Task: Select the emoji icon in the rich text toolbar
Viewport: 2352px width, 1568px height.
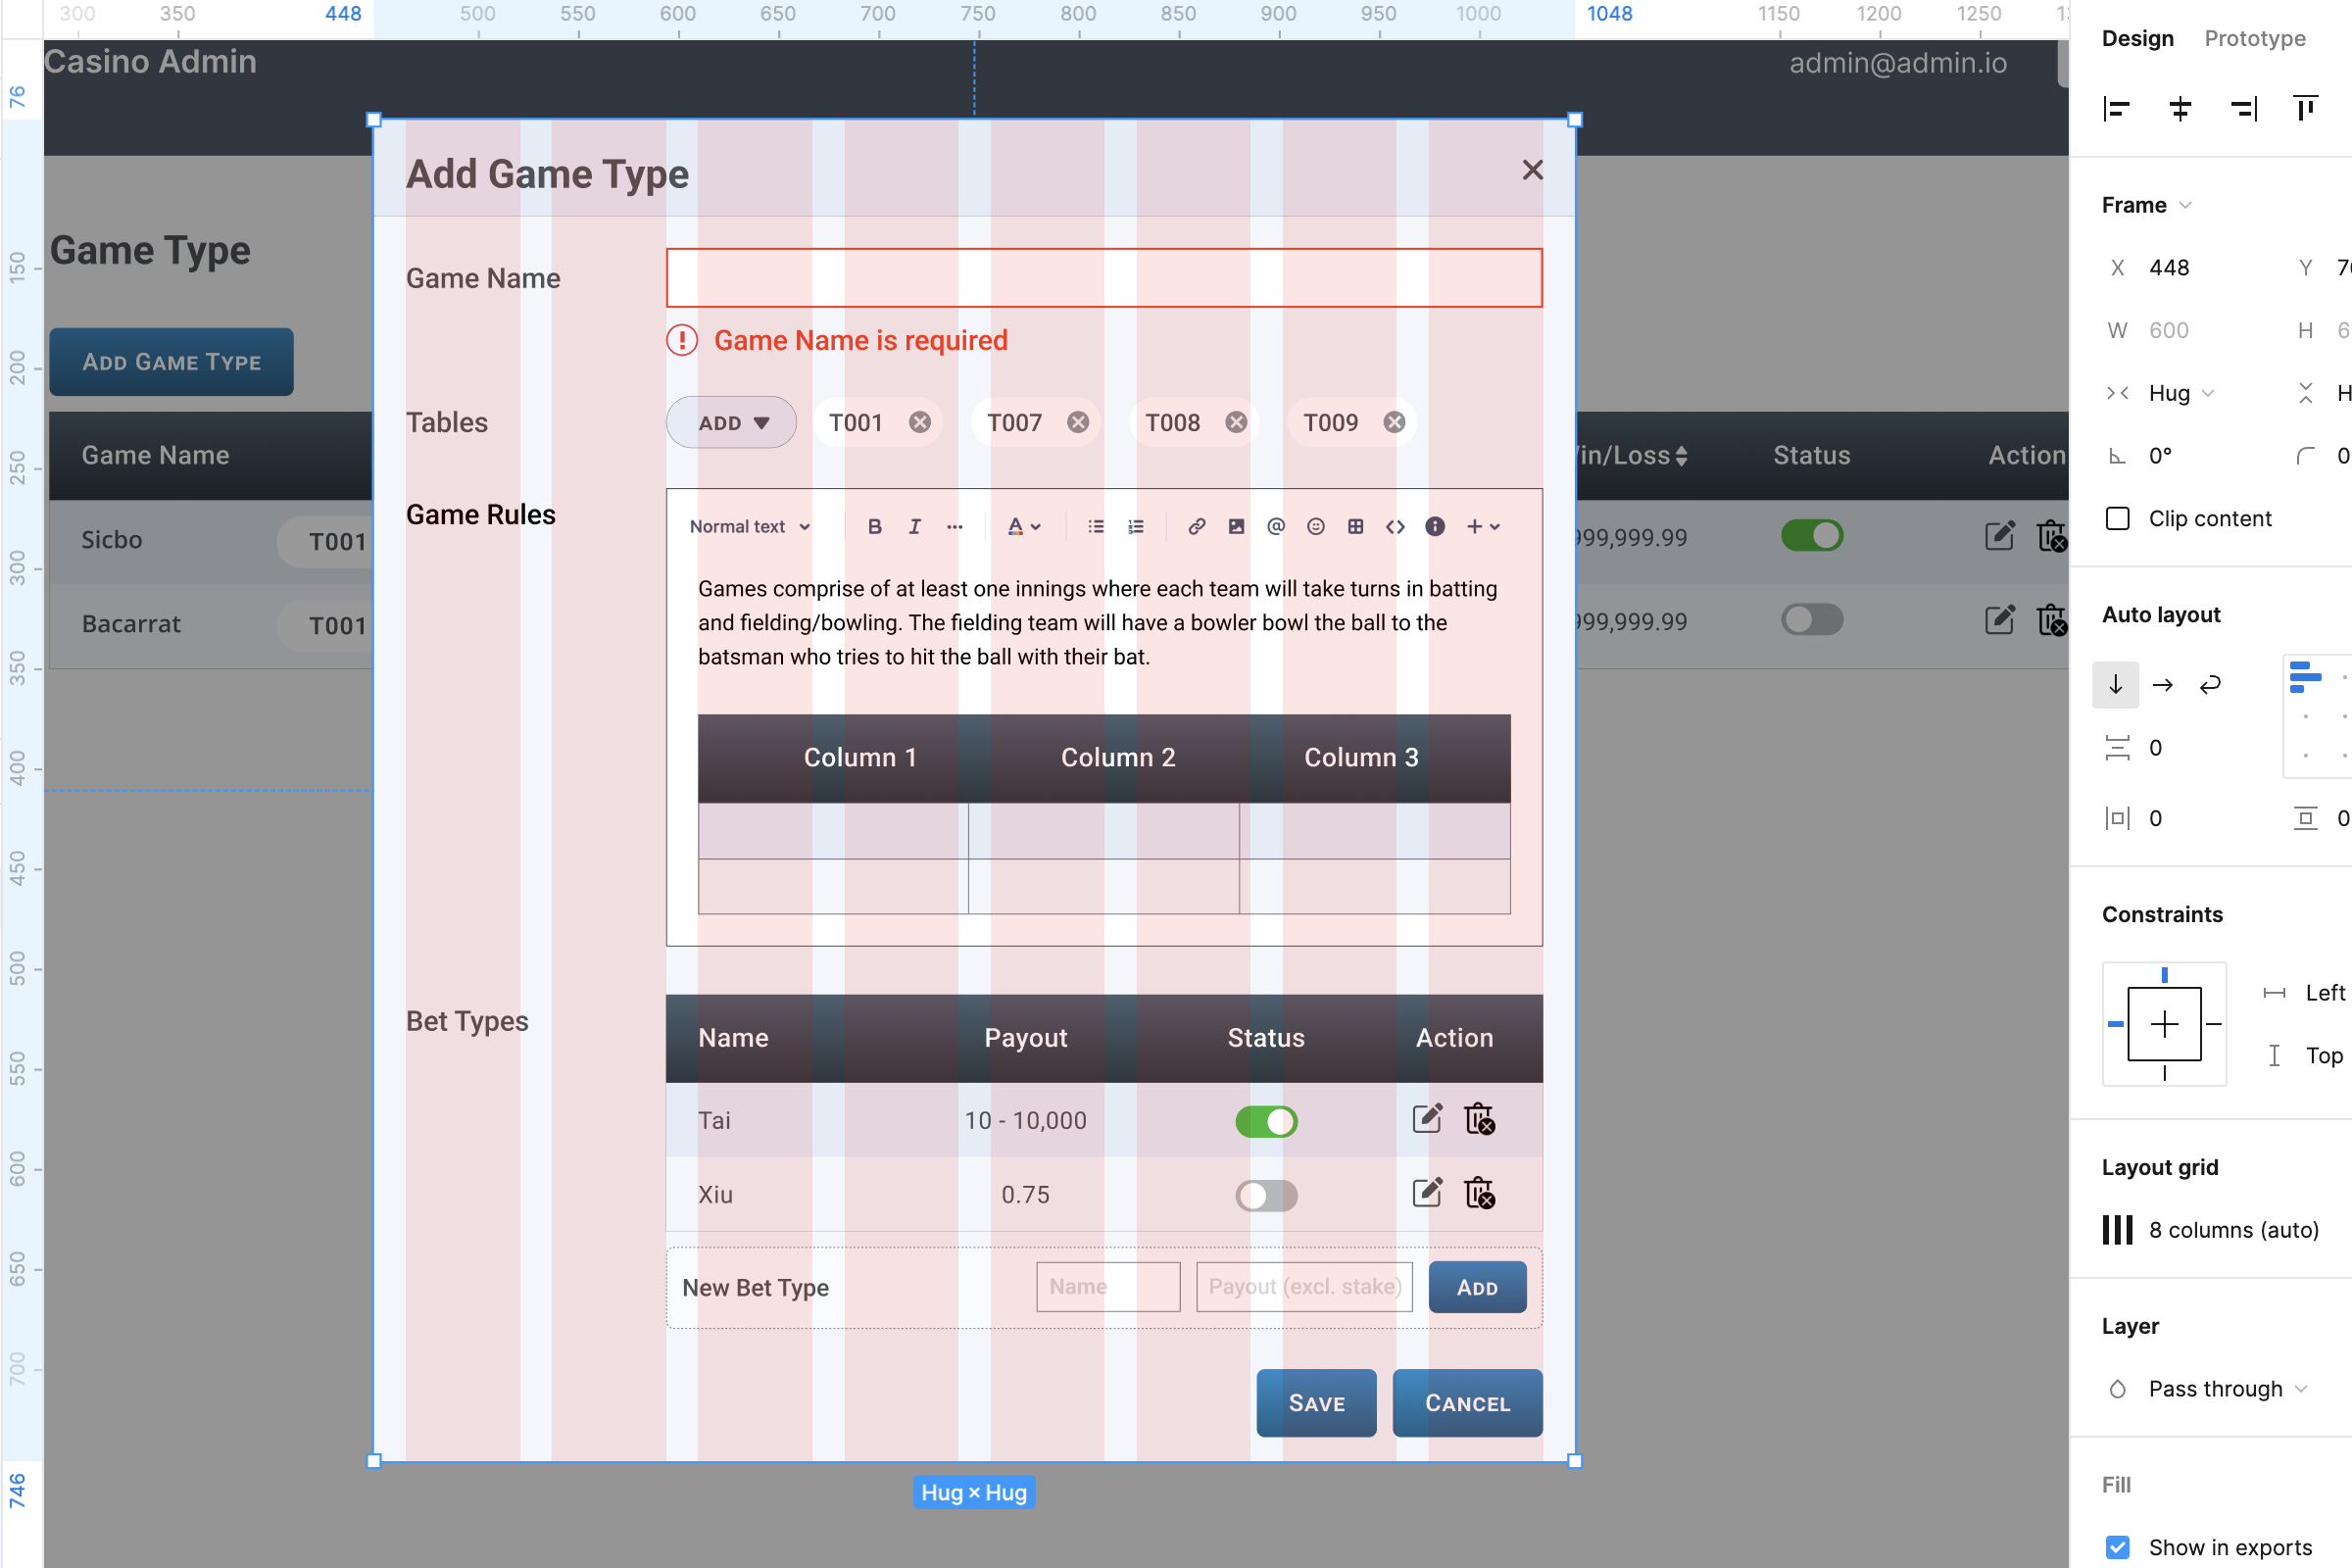Action: click(1315, 526)
